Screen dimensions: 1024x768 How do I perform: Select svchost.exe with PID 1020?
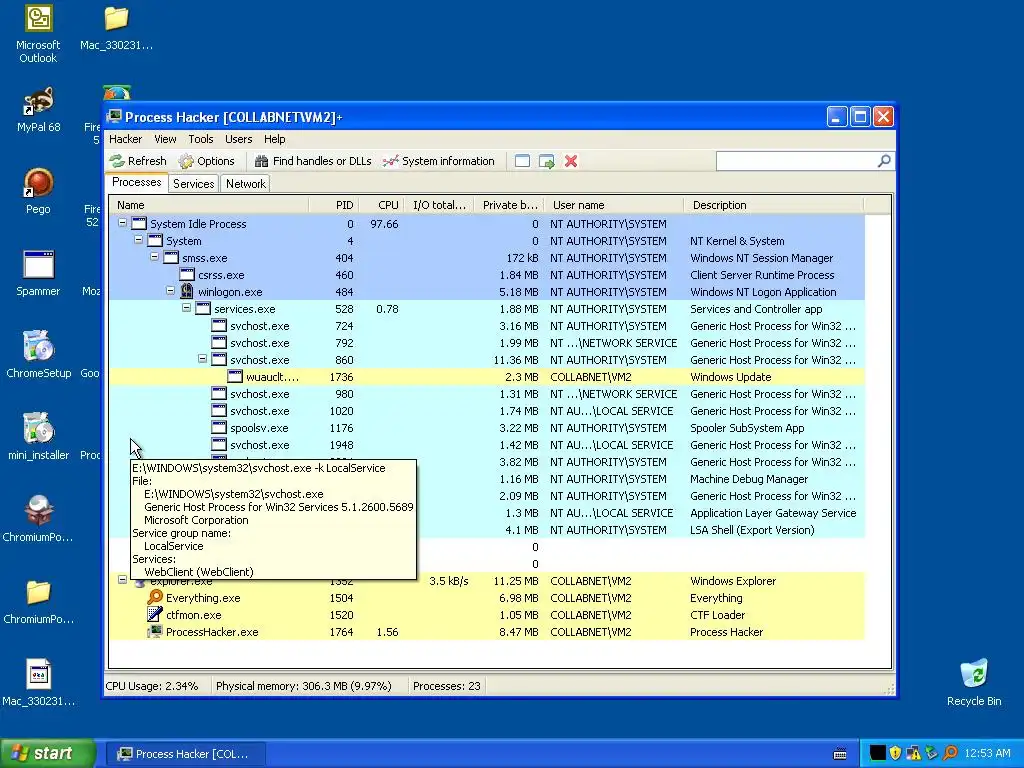[x=487, y=411]
